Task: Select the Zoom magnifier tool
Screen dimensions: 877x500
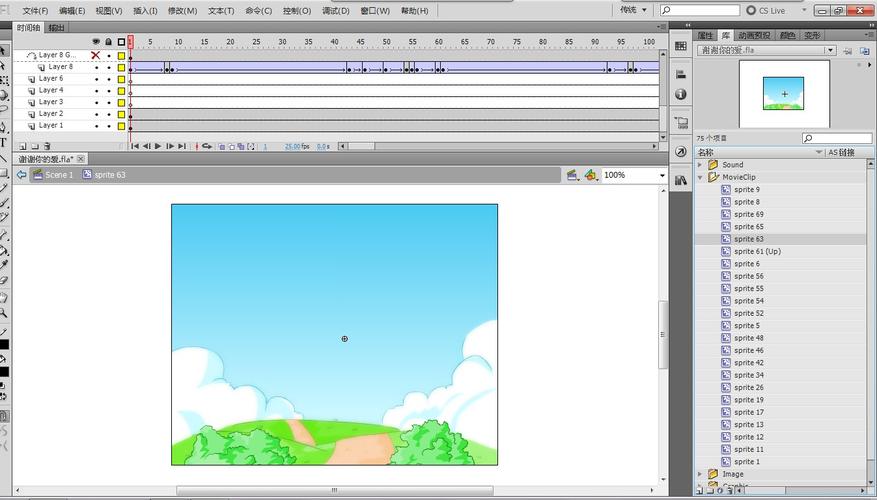Action: tap(3, 313)
